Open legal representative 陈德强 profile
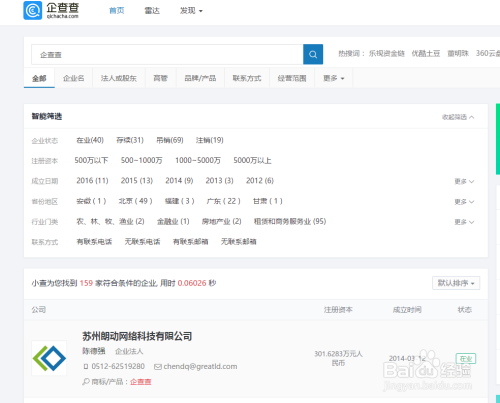The height and width of the screenshot is (403, 500). [x=94, y=351]
